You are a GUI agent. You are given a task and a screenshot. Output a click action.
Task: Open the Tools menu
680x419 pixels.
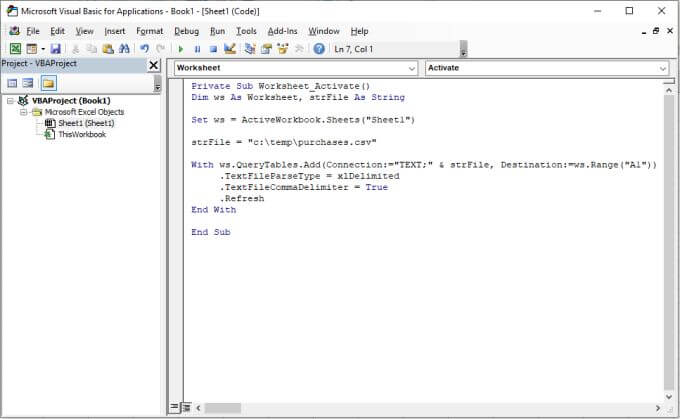point(246,31)
